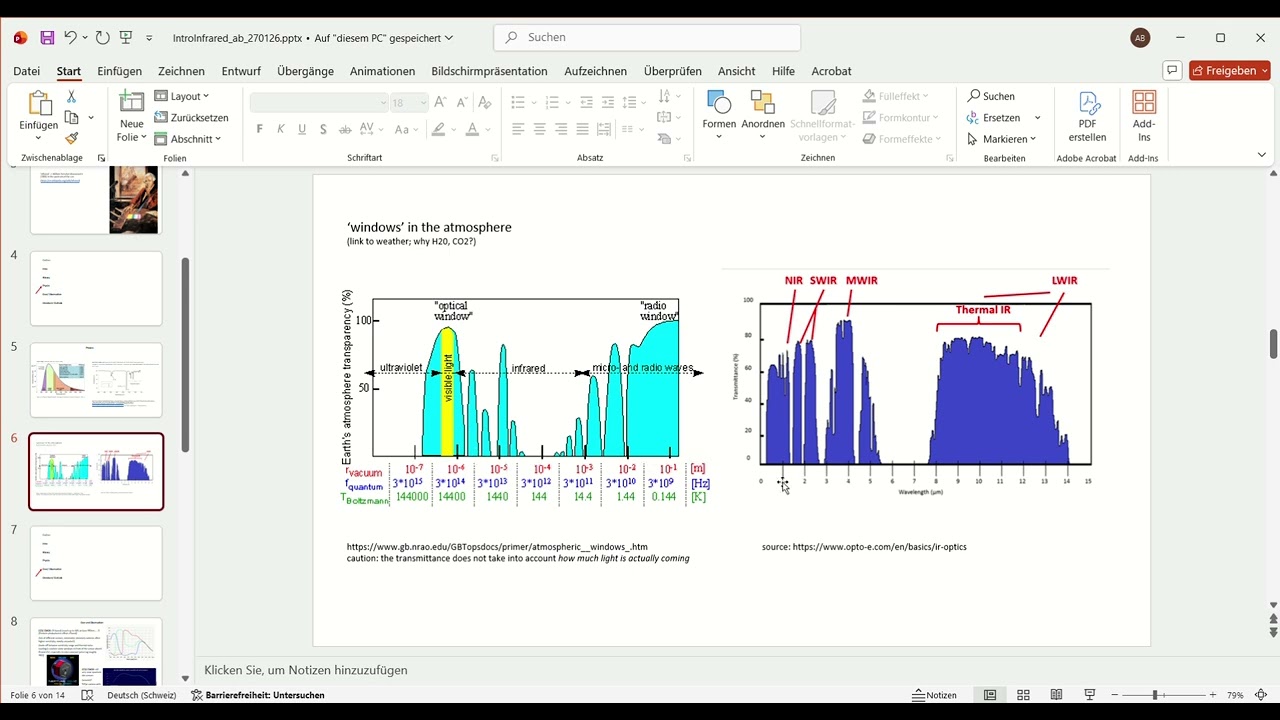1280x720 pixels.
Task: Align text right
Action: (561, 129)
